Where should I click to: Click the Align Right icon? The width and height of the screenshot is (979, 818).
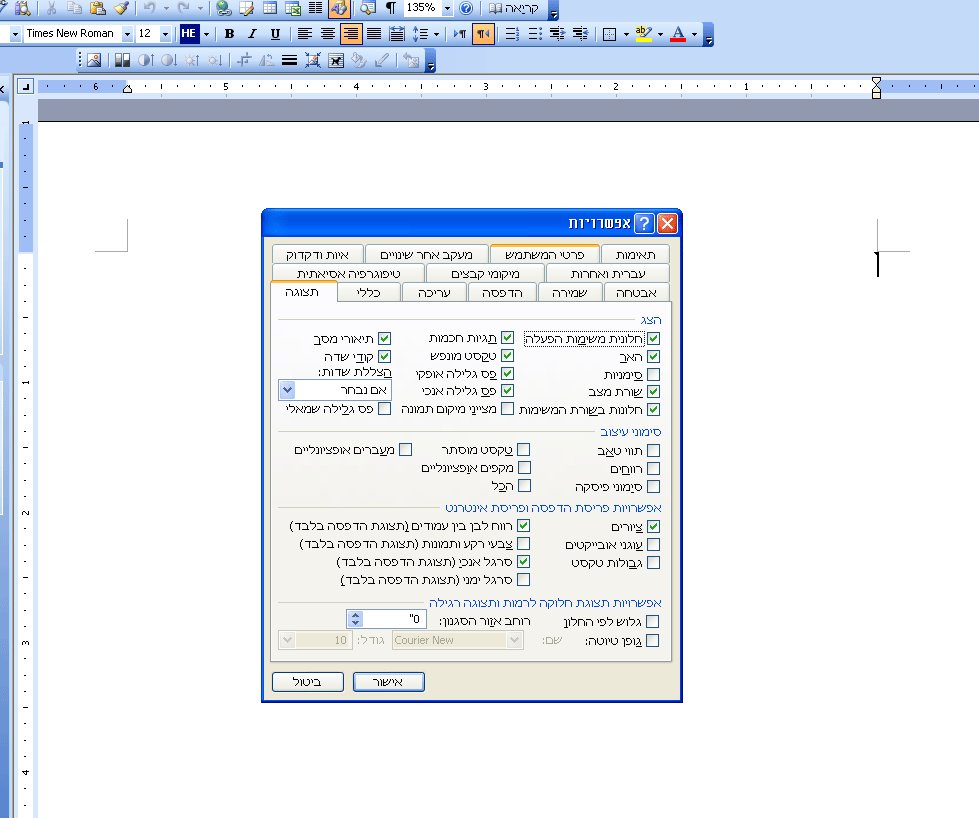[351, 34]
